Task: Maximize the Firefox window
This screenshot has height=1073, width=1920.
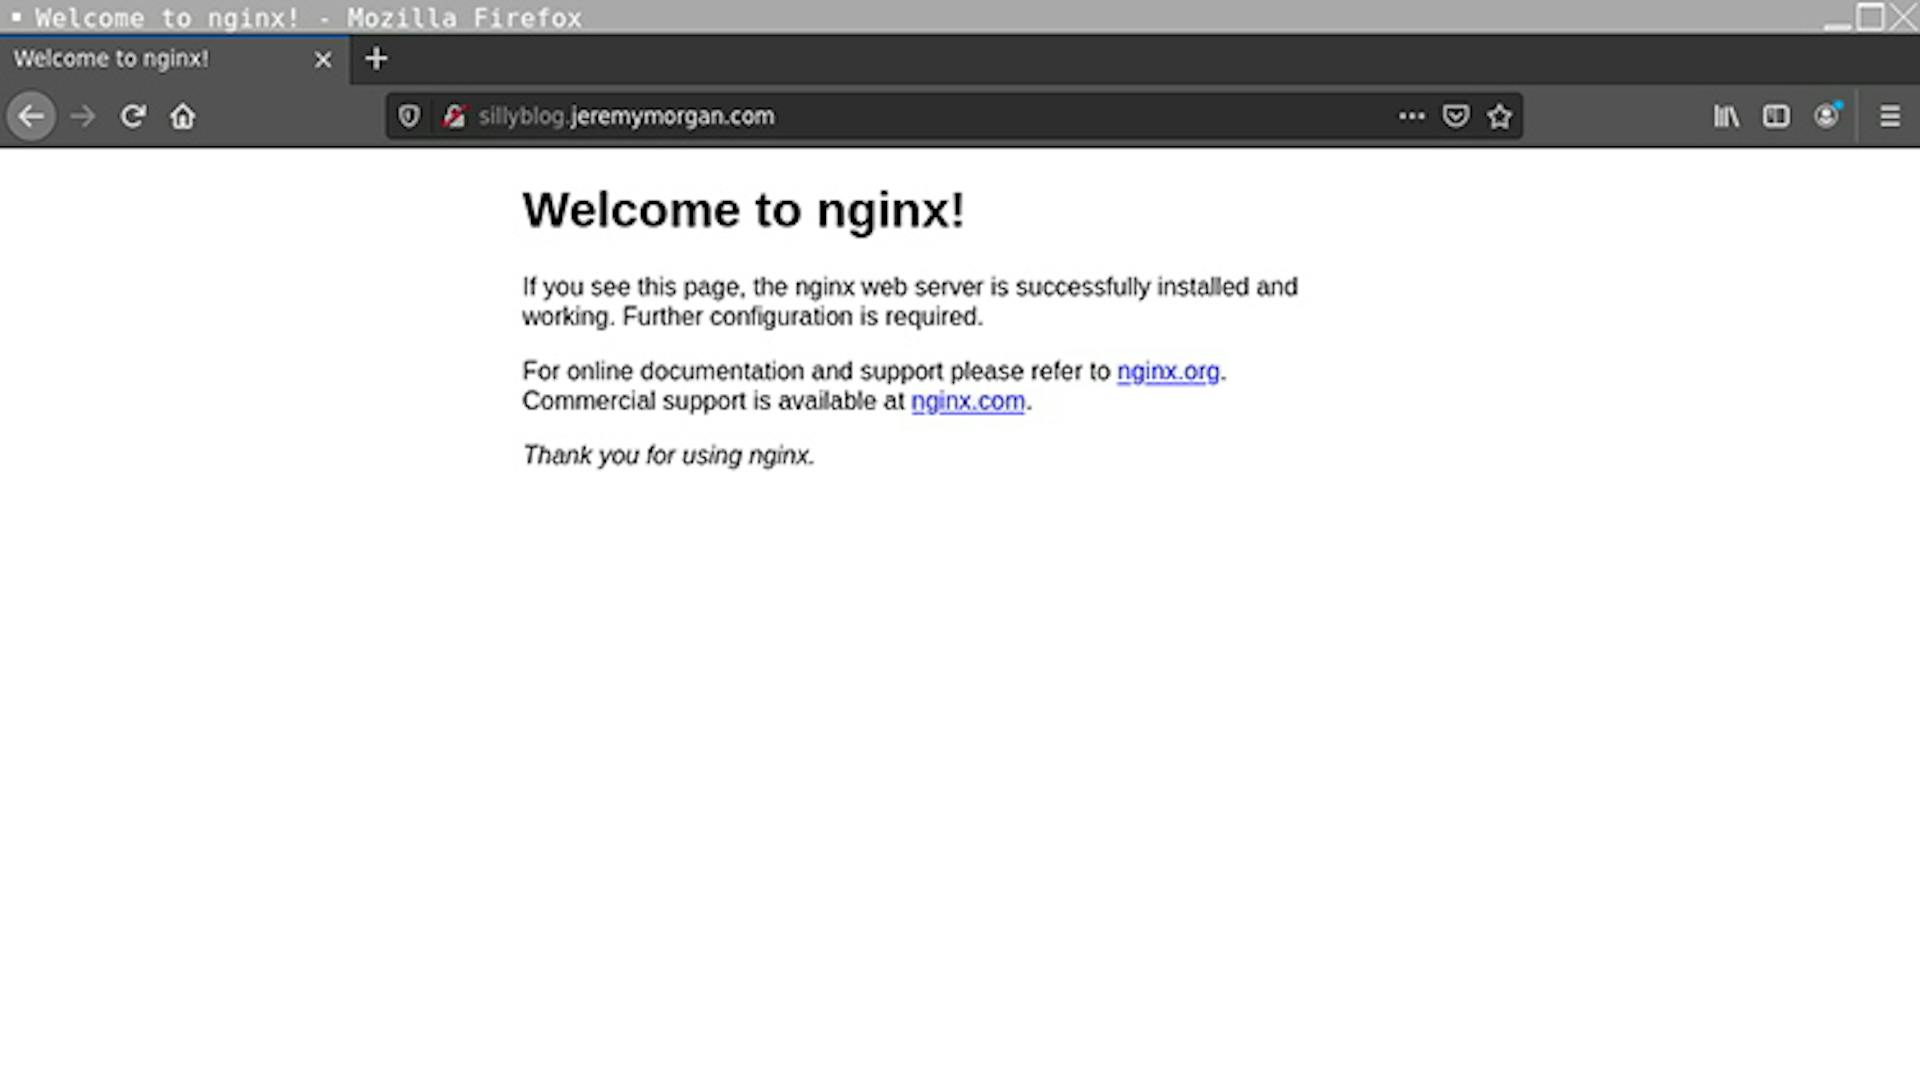Action: pos(1870,17)
